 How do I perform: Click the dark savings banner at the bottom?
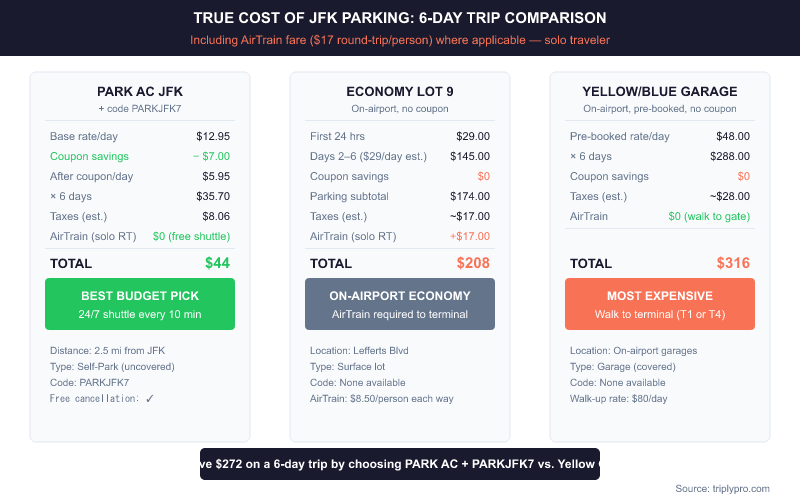400,464
